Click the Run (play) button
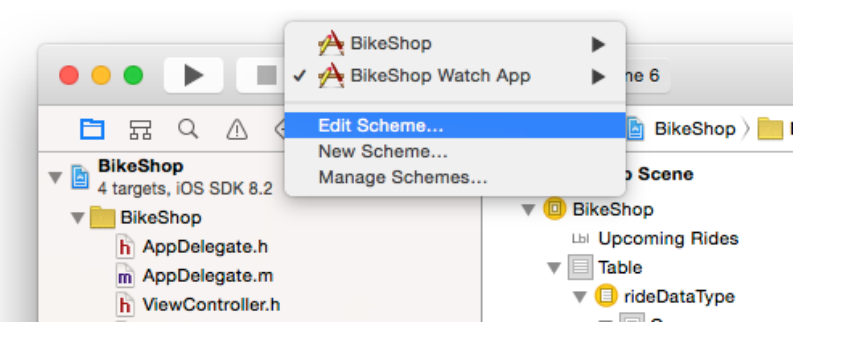 click(x=194, y=75)
